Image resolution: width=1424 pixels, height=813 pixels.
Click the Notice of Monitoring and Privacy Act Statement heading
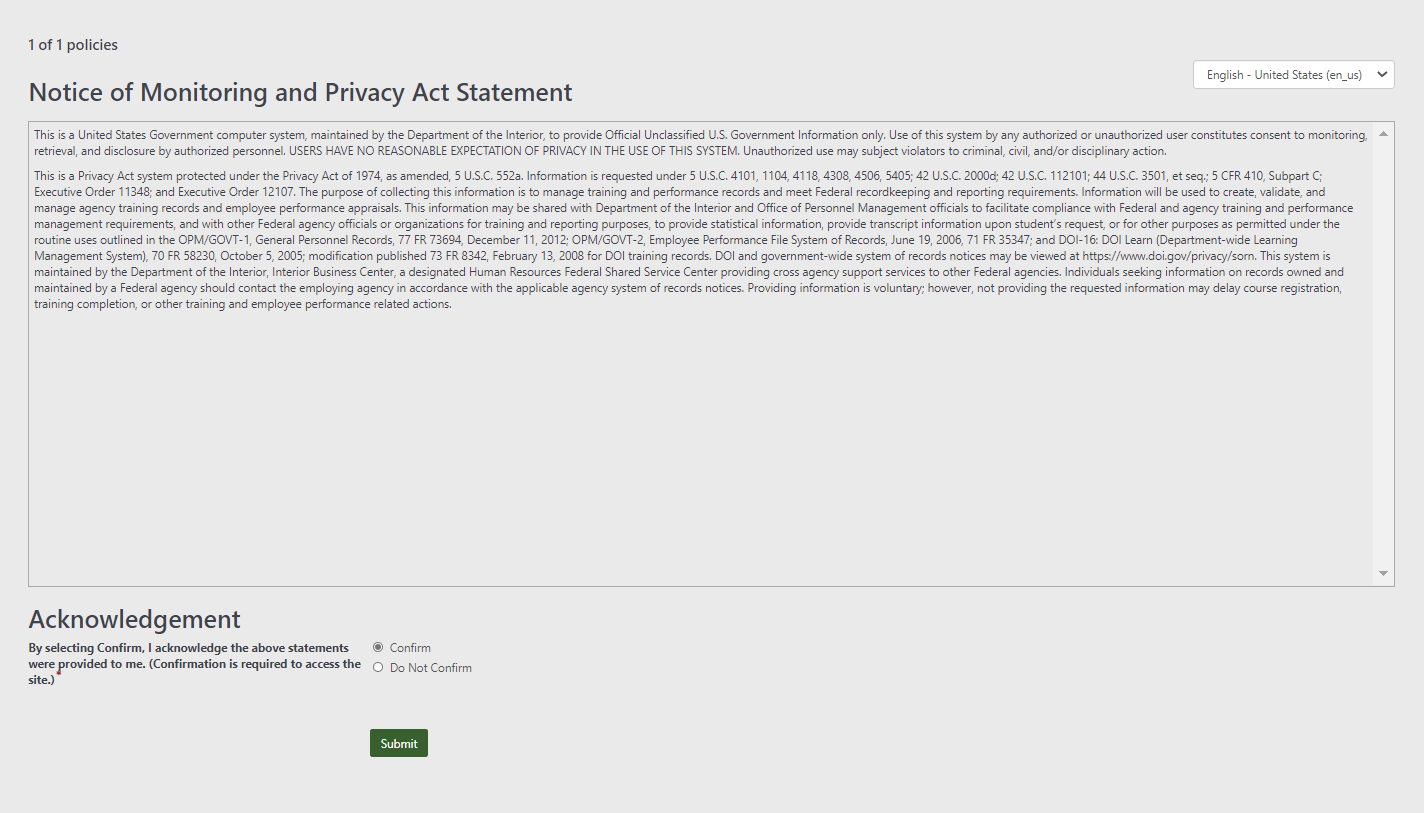300,92
